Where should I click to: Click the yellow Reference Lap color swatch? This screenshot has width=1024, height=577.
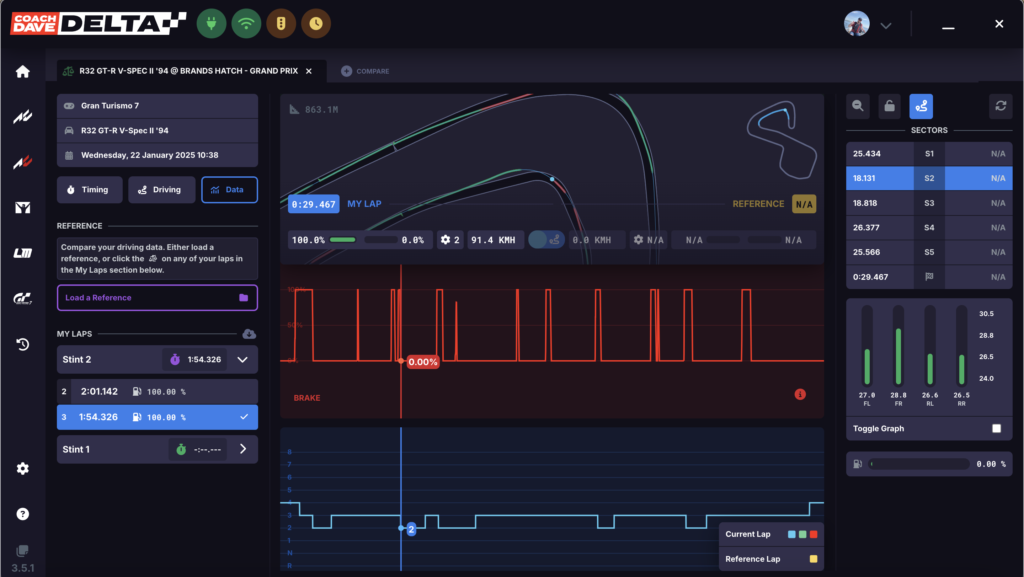coord(814,559)
